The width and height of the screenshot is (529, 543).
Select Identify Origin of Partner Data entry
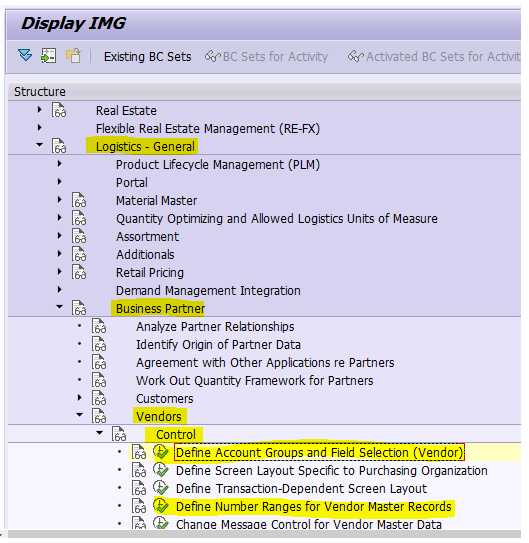tap(218, 345)
